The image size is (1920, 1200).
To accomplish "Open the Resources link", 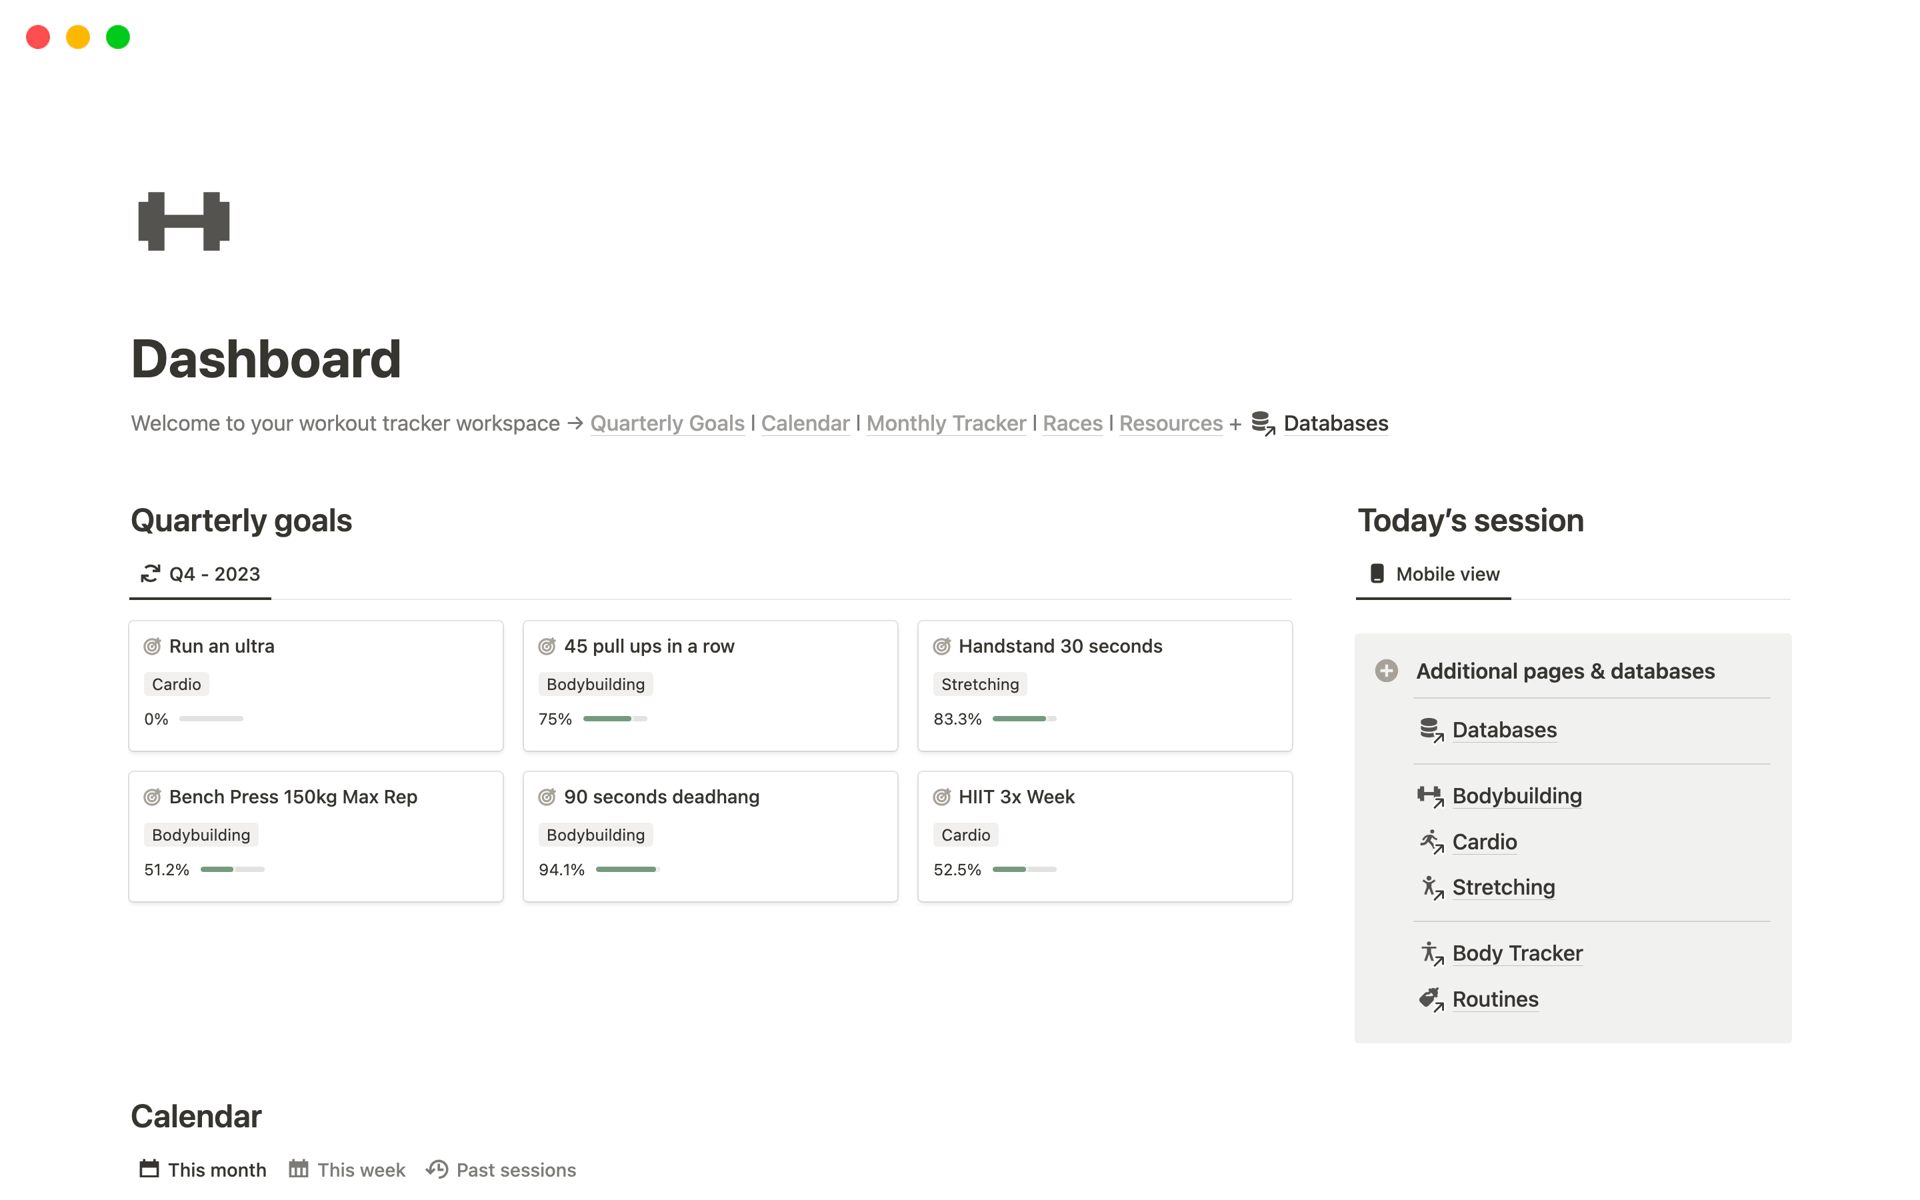I will tap(1170, 424).
